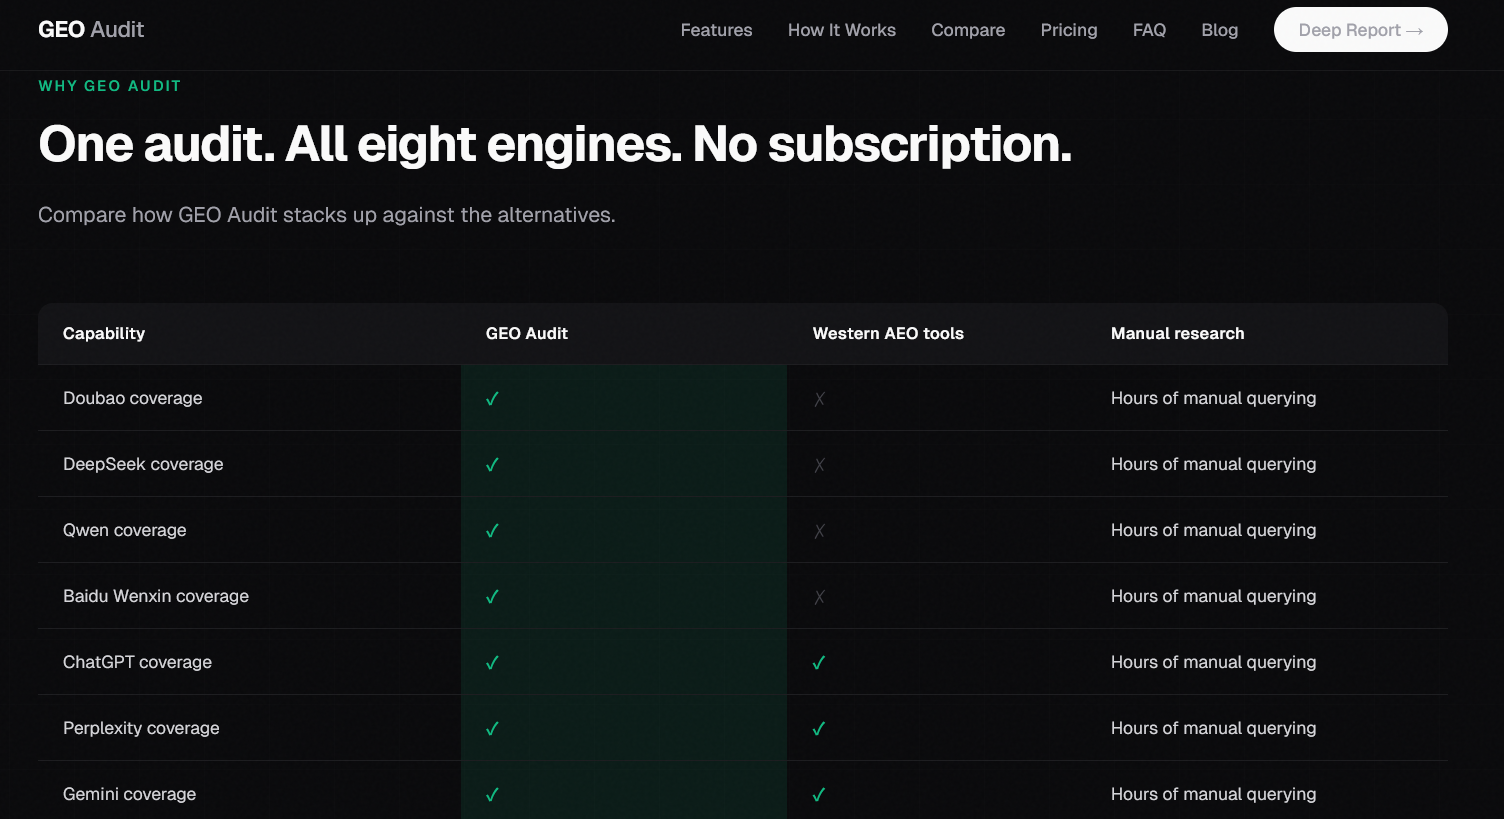Select the Baidu Wenxin coverage row label
Viewport: 1504px width, 819px height.
click(156, 596)
